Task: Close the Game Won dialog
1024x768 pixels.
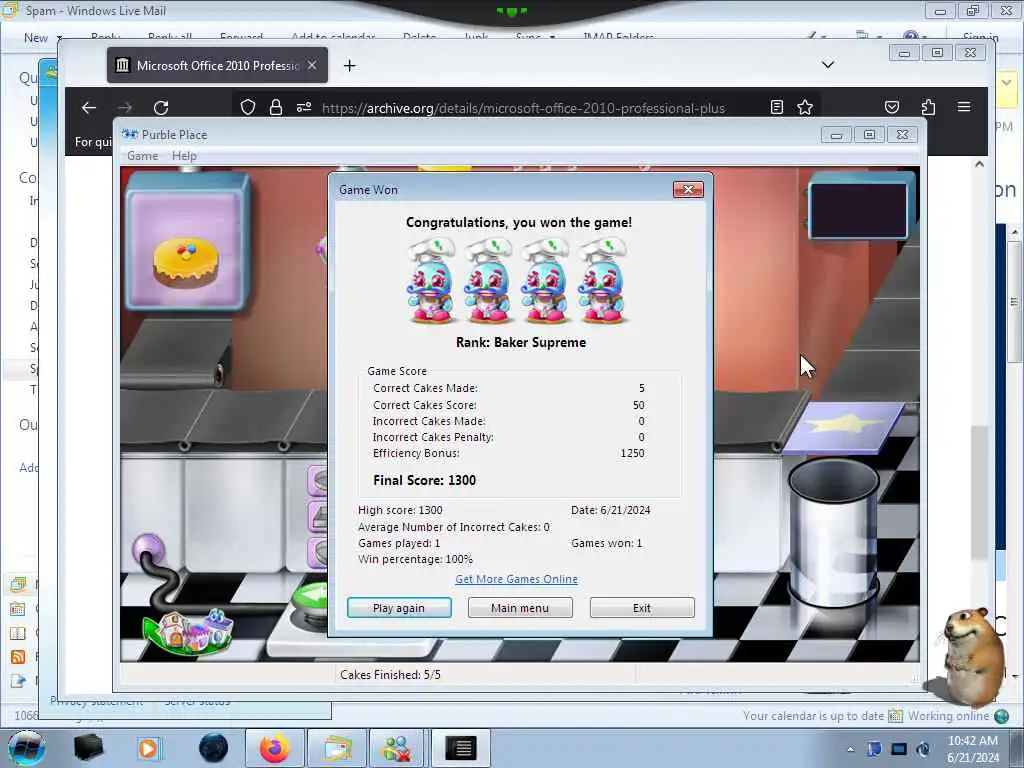Action: click(688, 189)
